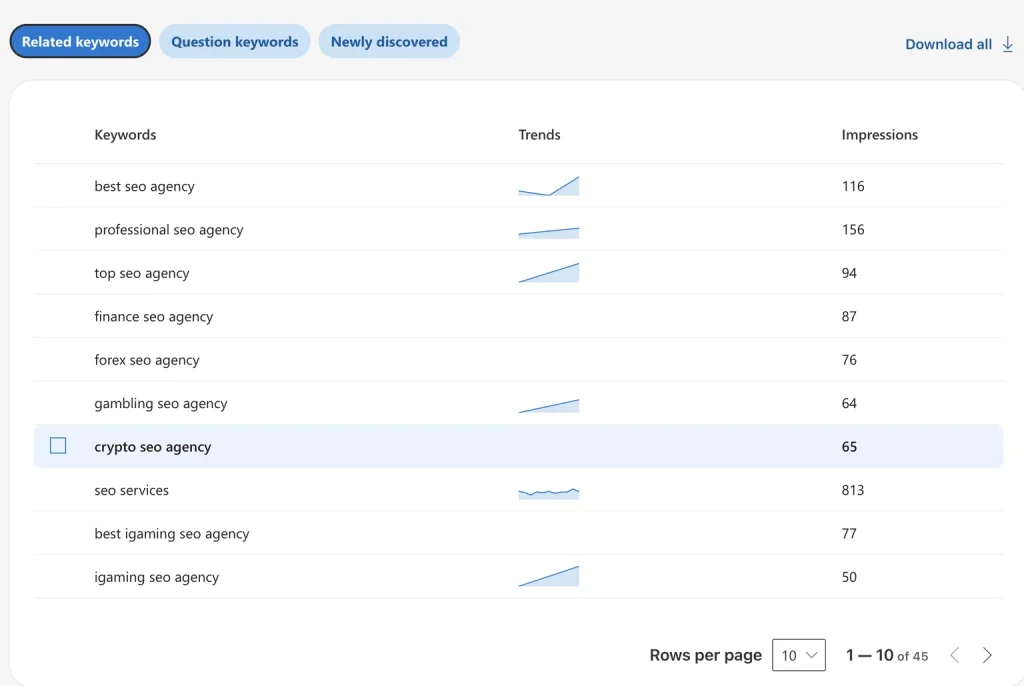Click impressions value 116
Screen dimensions: 1024x686
click(853, 186)
